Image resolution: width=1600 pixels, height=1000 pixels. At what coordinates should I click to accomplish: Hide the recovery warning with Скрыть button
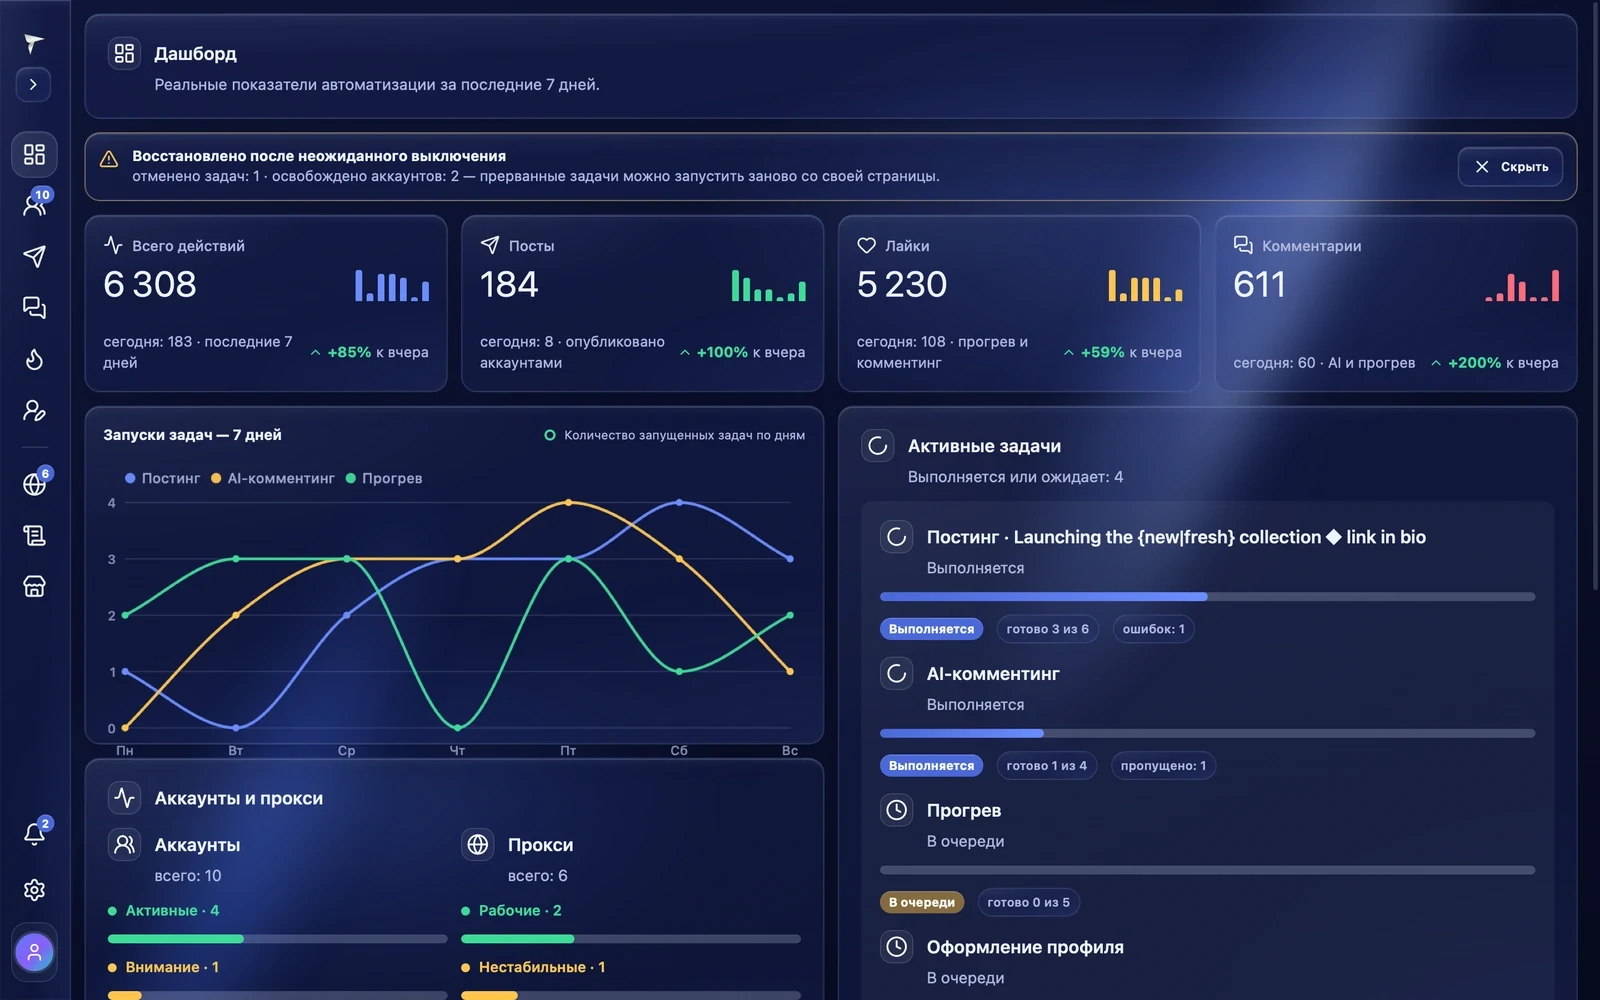[1511, 167]
